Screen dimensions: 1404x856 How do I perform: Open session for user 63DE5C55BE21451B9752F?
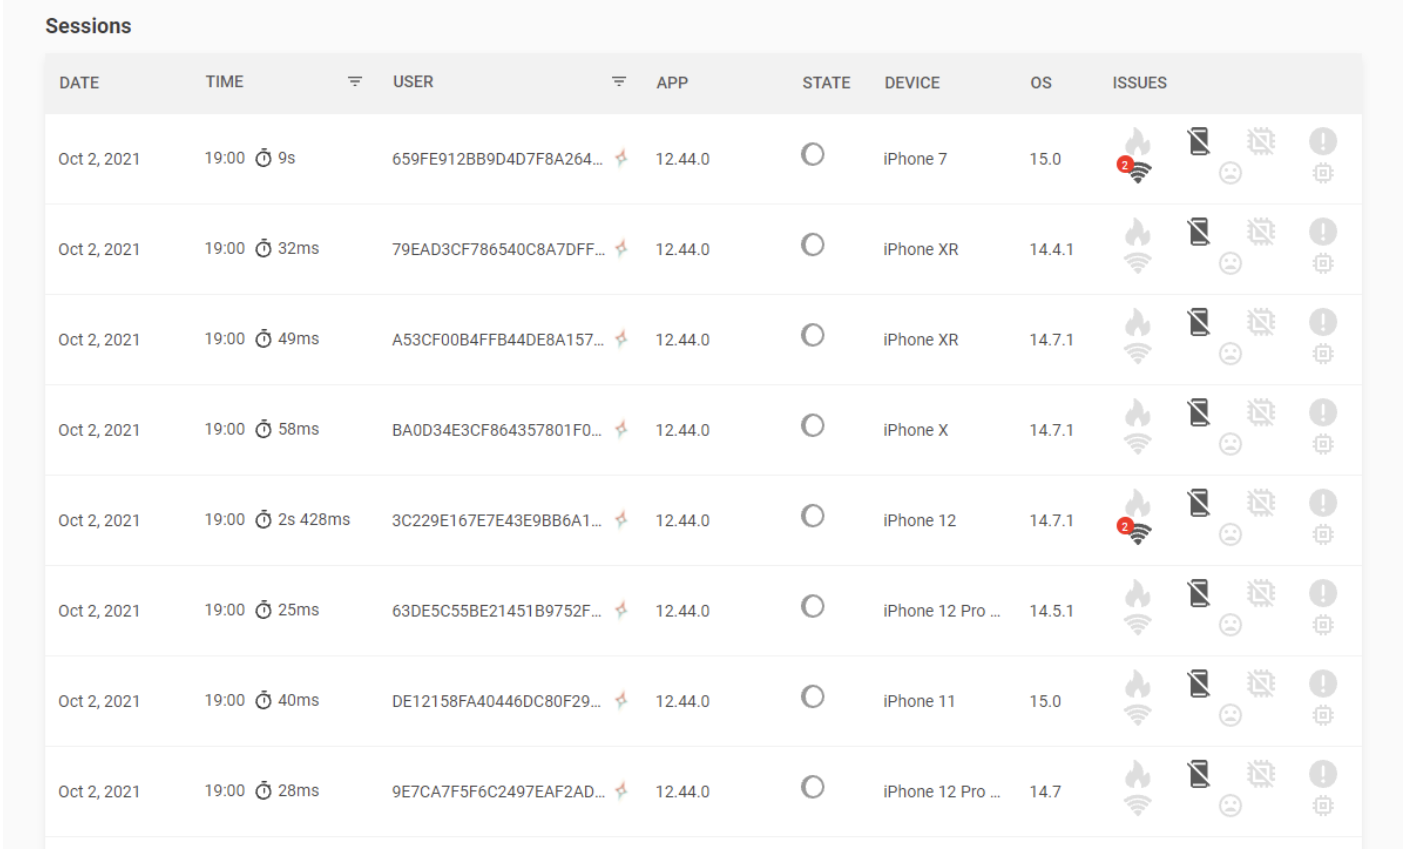pyautogui.click(x=498, y=611)
